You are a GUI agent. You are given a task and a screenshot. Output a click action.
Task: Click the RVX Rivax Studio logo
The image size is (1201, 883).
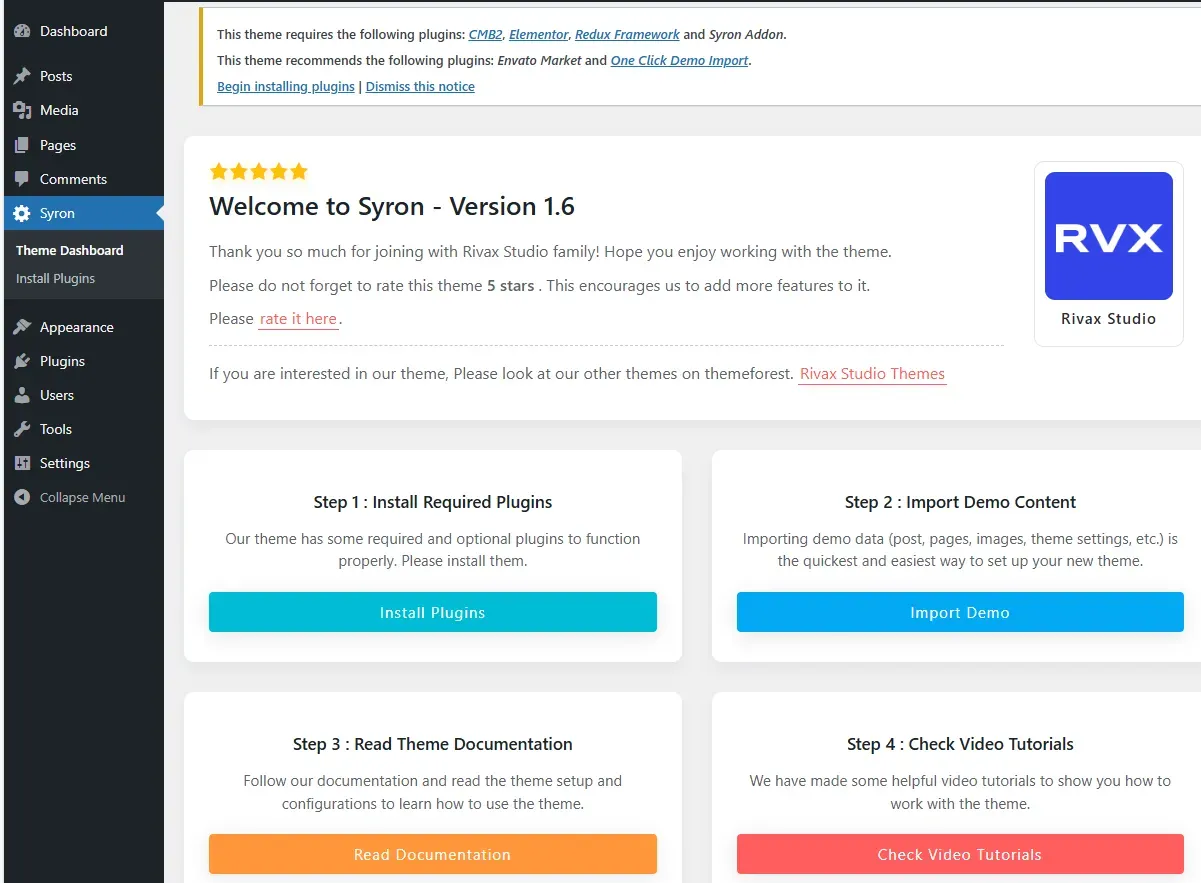[1108, 236]
